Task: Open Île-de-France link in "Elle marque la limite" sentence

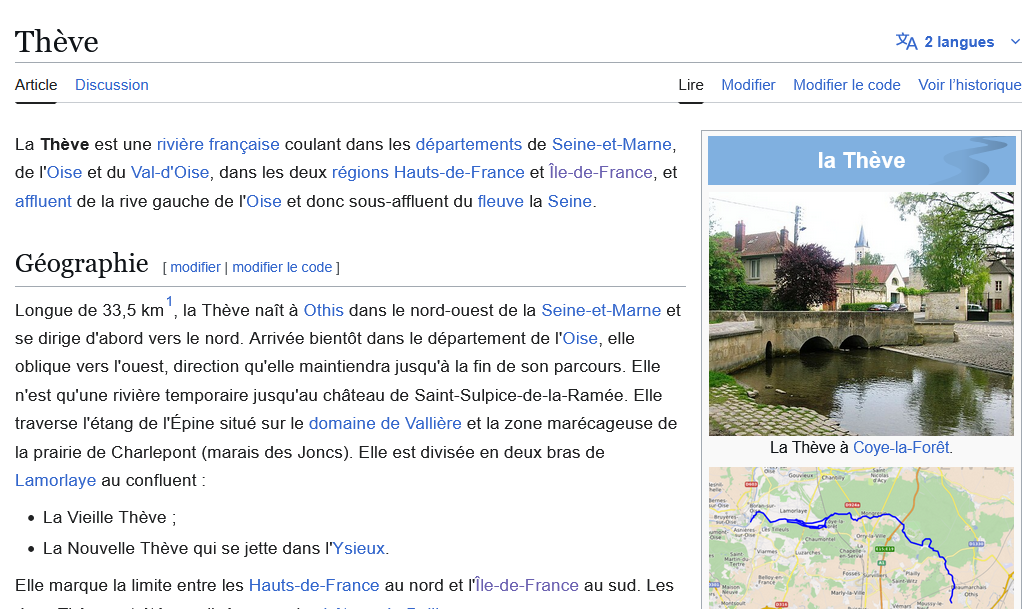Action: point(527,586)
